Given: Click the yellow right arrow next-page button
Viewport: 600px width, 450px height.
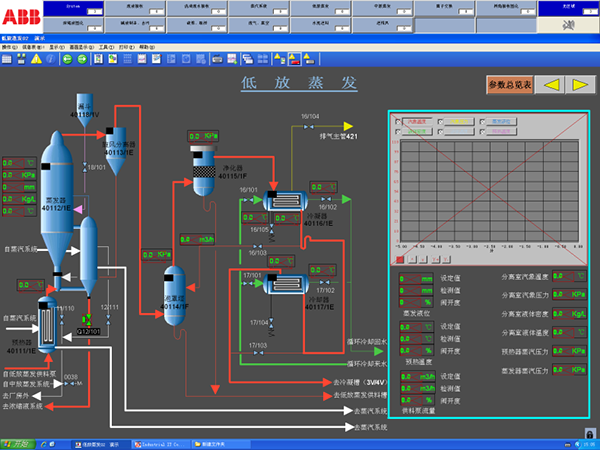Looking at the screenshot, I should point(578,85).
